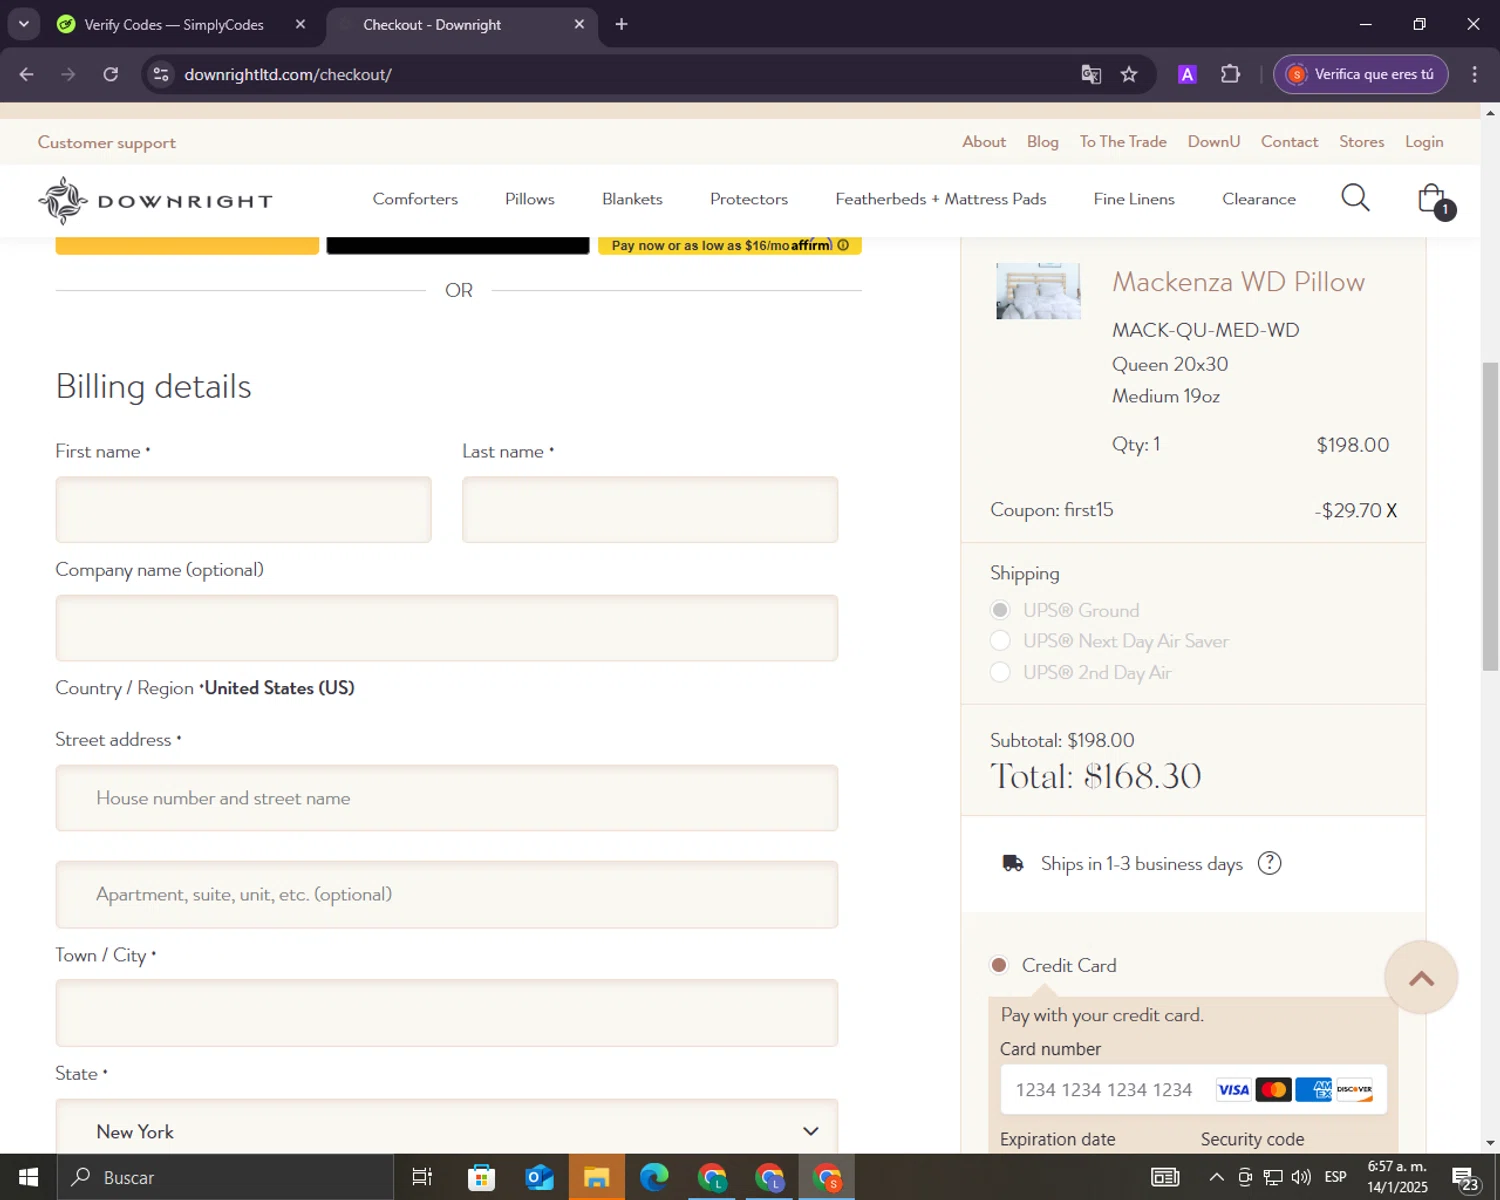Click the Town / City field
The height and width of the screenshot is (1200, 1500).
(x=446, y=1013)
